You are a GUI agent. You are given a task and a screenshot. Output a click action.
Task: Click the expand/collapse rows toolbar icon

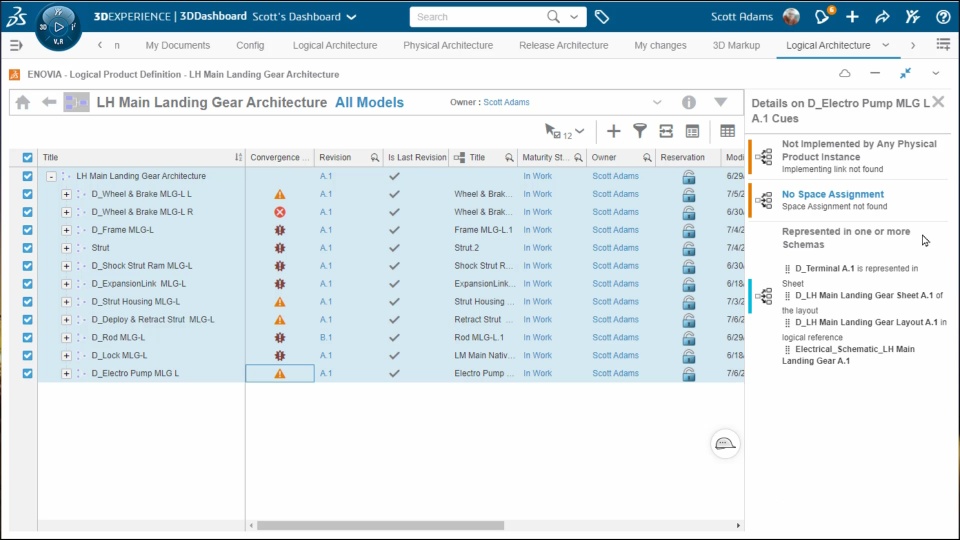[666, 130]
